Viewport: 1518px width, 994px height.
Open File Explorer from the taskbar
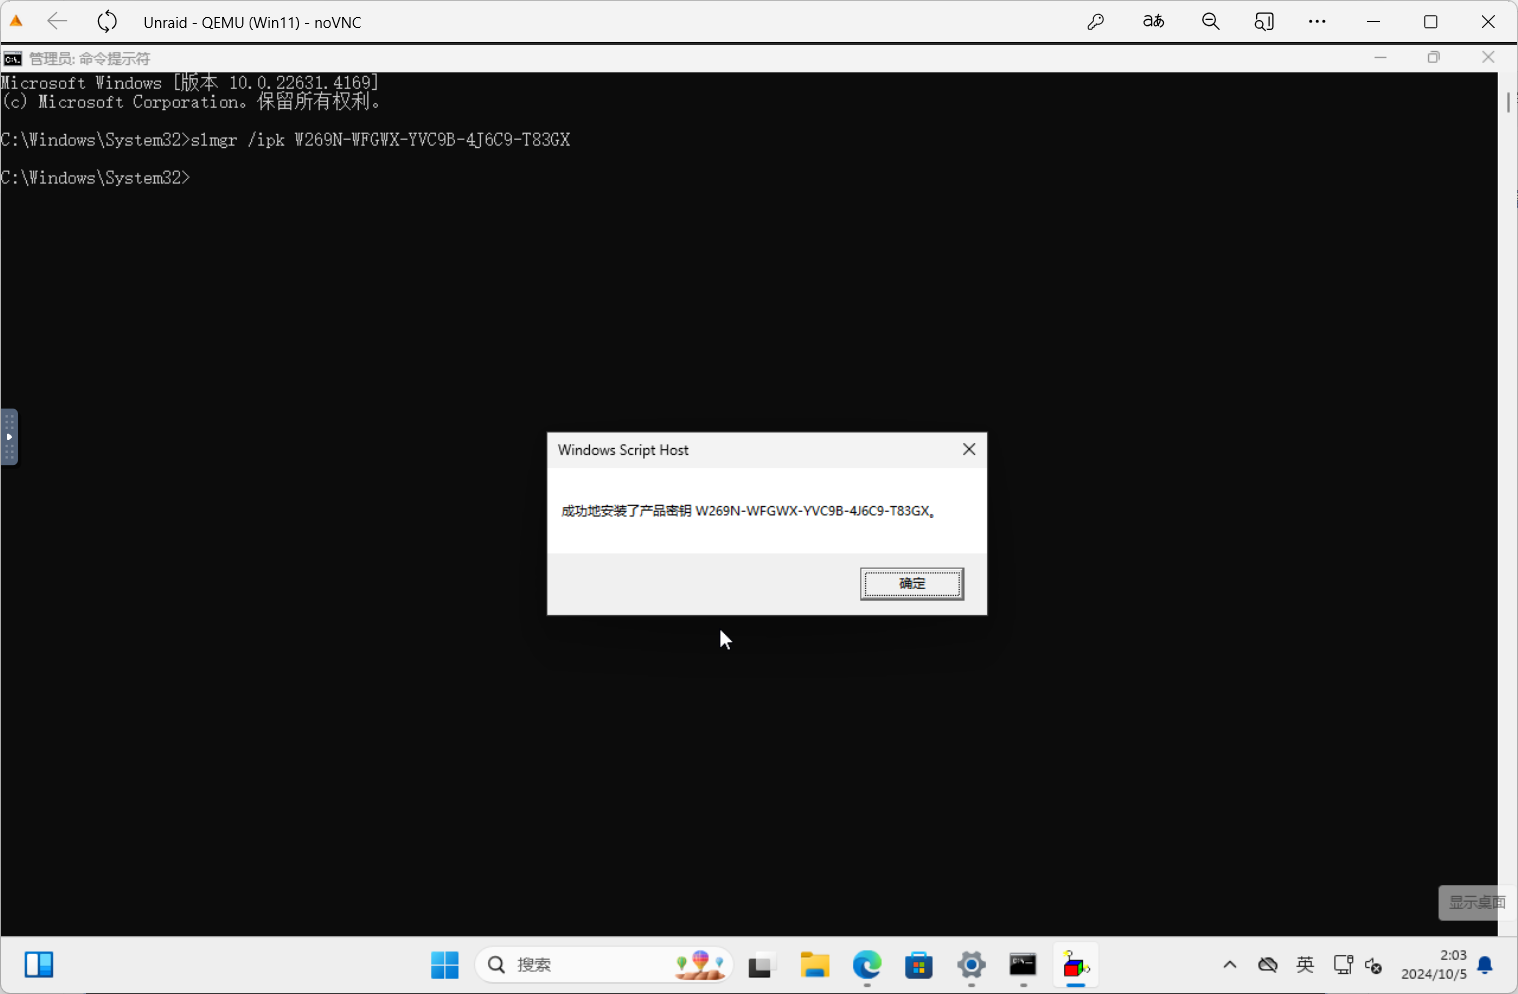pos(815,965)
